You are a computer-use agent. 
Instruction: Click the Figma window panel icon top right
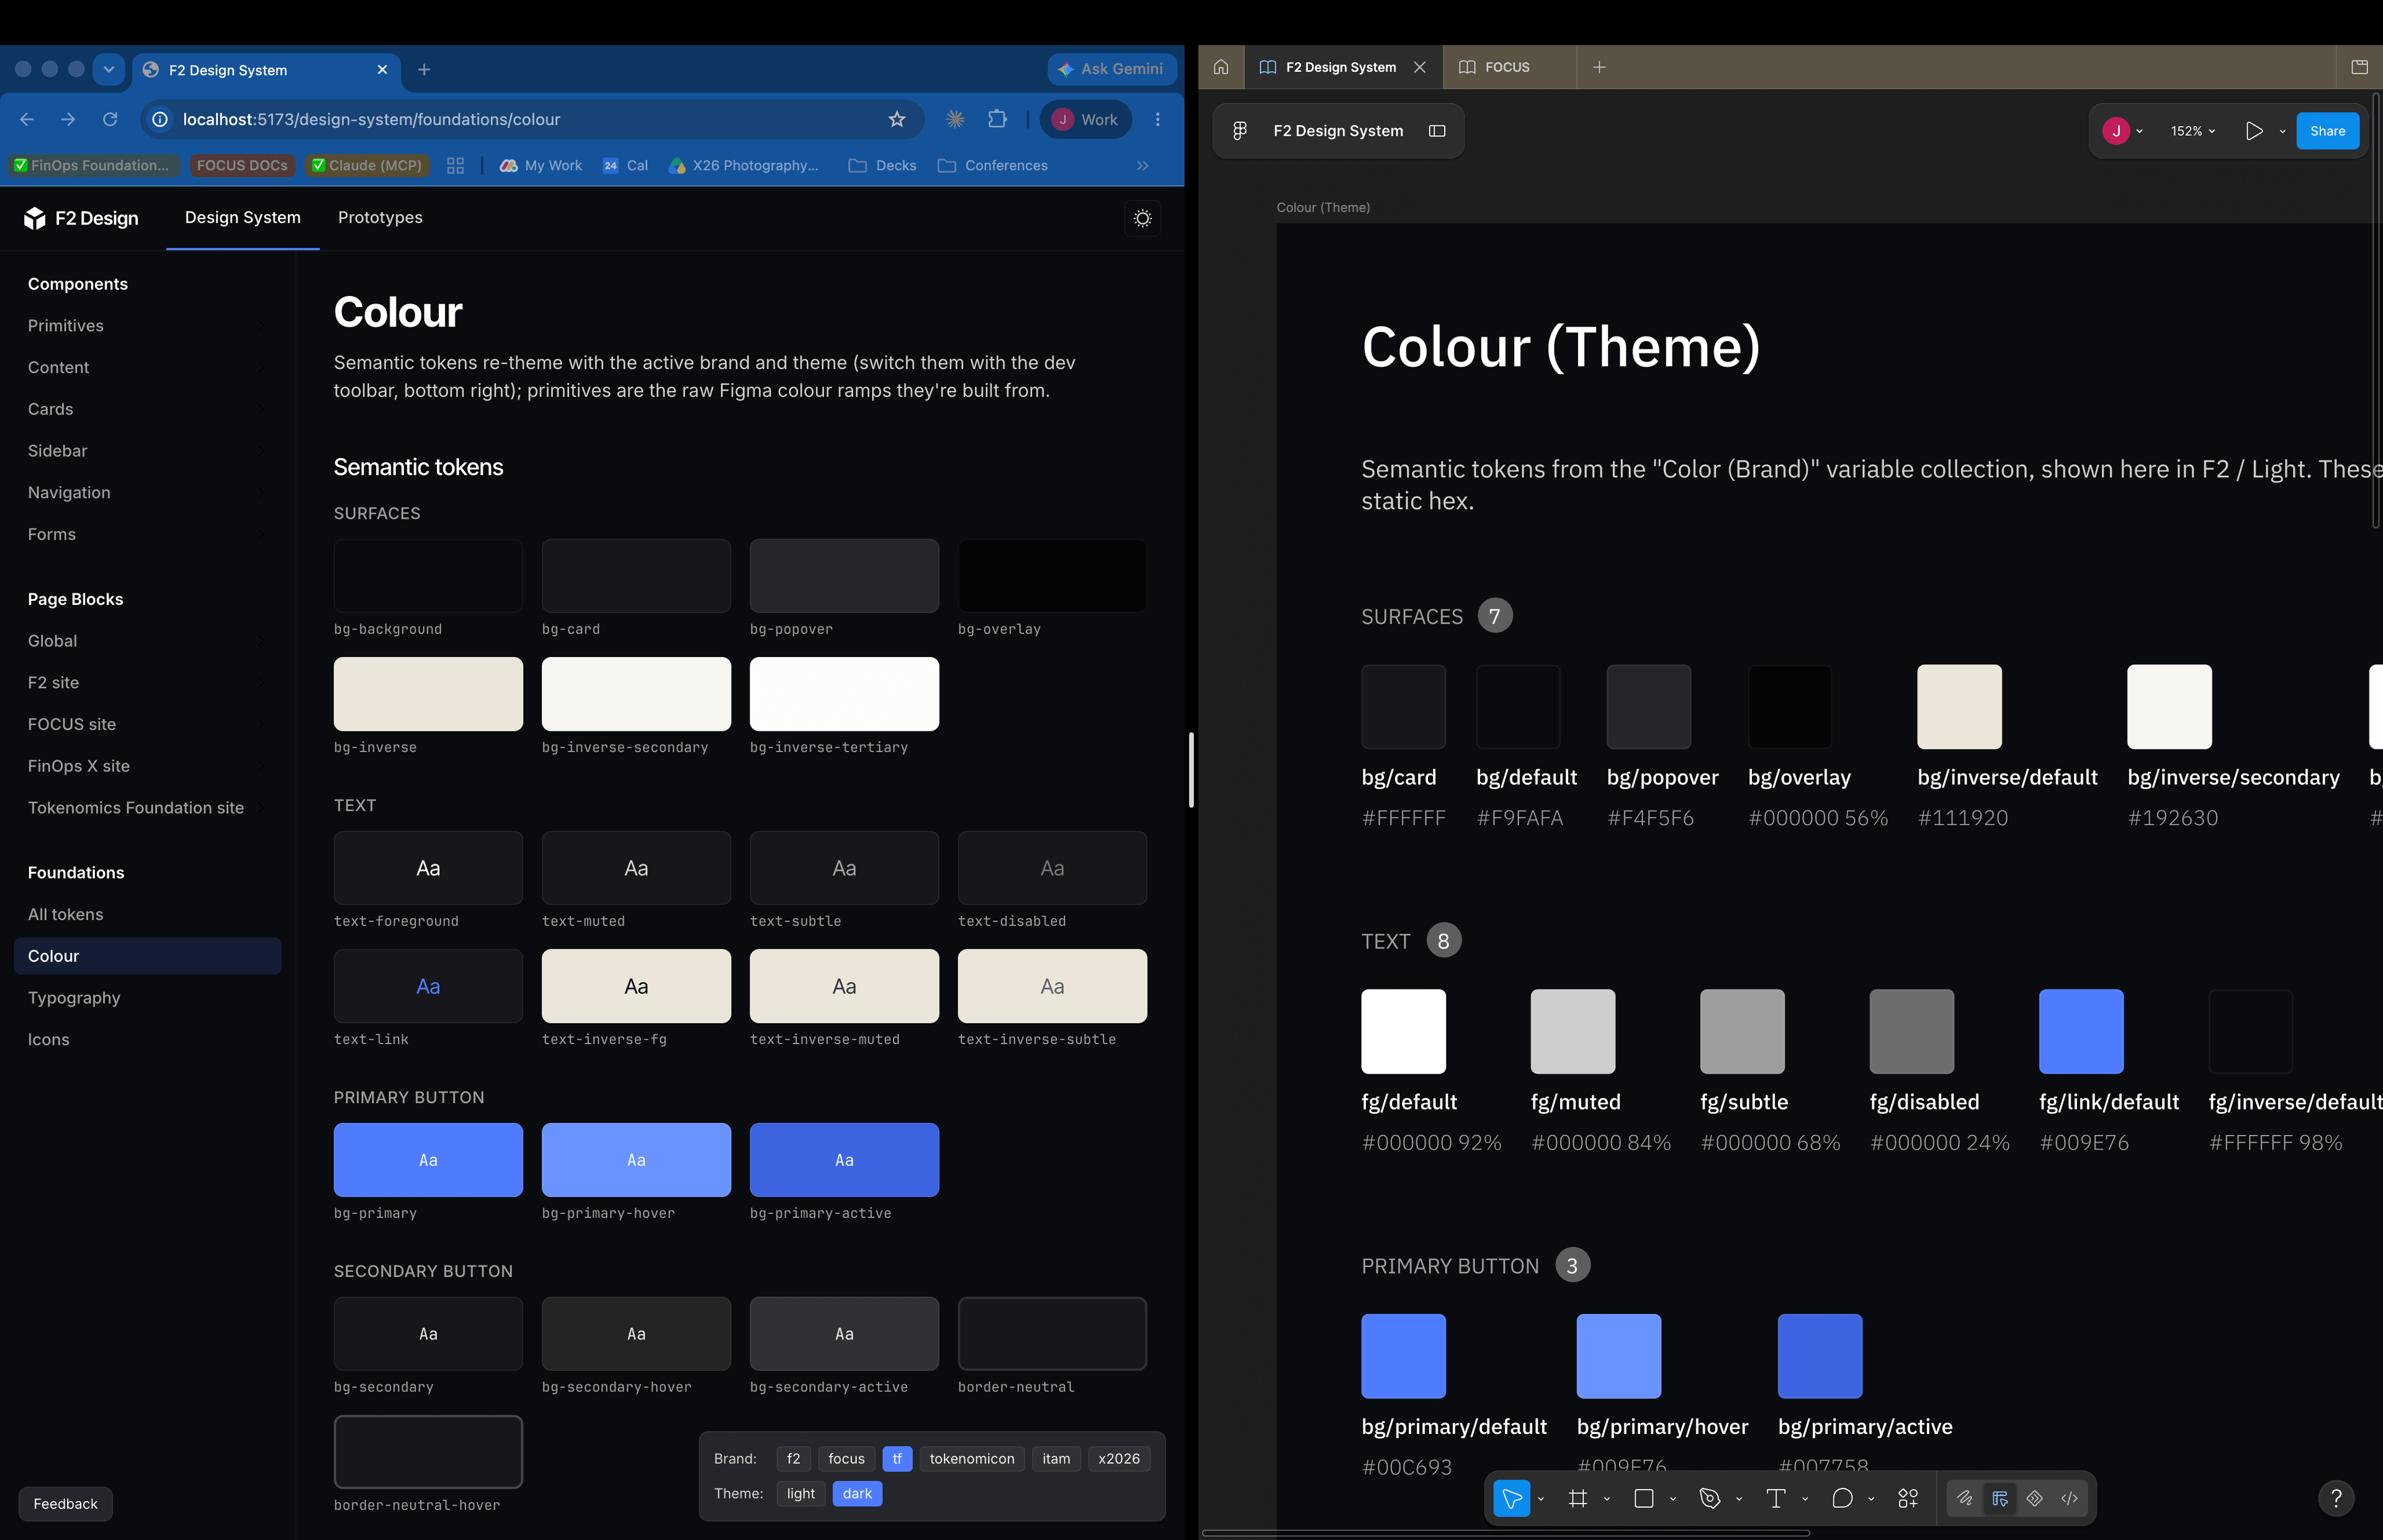tap(2359, 67)
